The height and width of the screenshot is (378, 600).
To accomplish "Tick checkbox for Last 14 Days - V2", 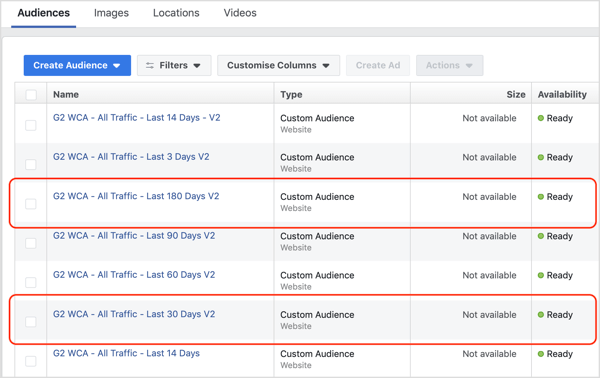I will coord(31,125).
